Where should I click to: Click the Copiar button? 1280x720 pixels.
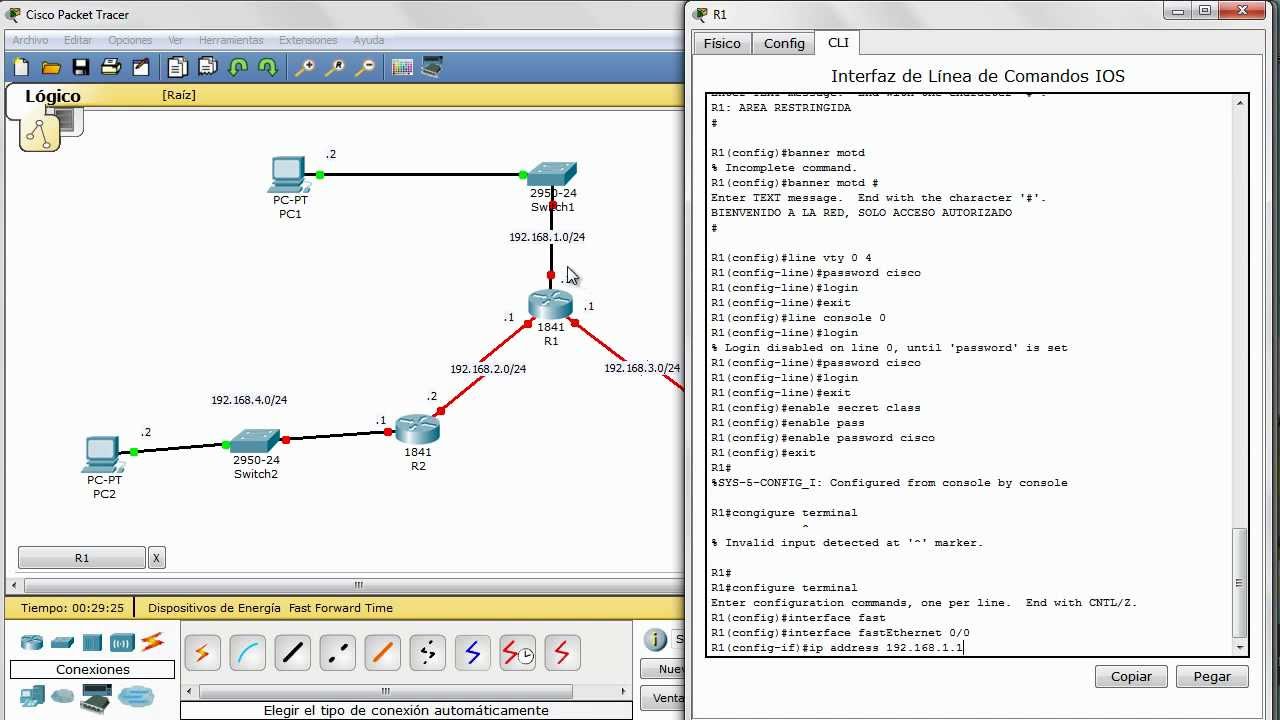[x=1131, y=676]
